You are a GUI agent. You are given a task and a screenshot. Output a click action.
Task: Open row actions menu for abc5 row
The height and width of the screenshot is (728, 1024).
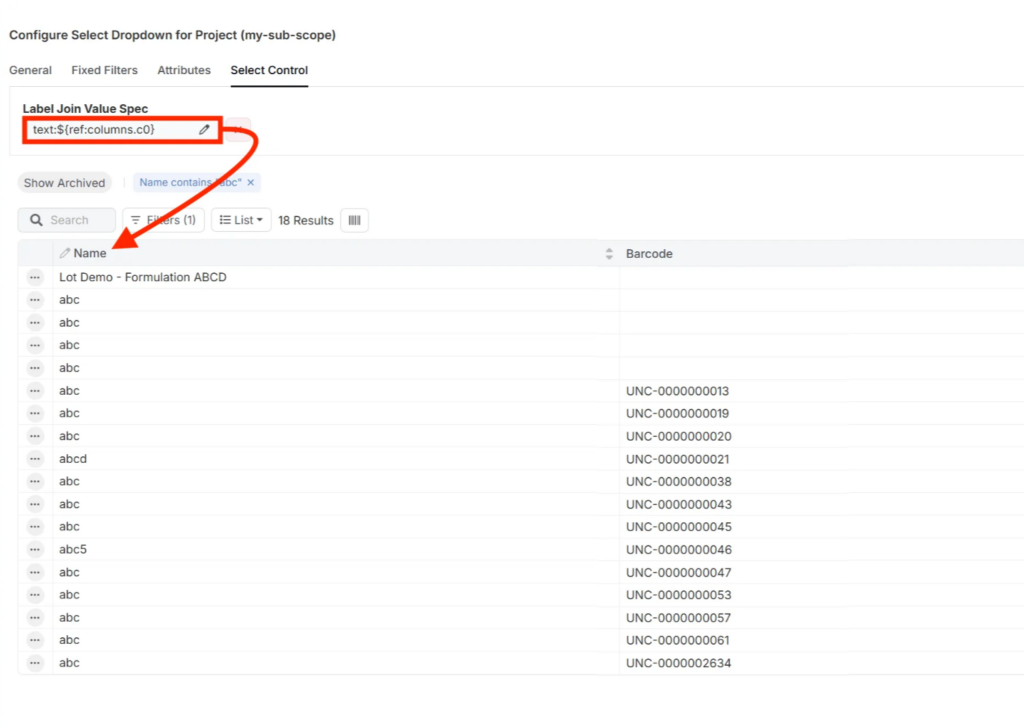(x=35, y=549)
